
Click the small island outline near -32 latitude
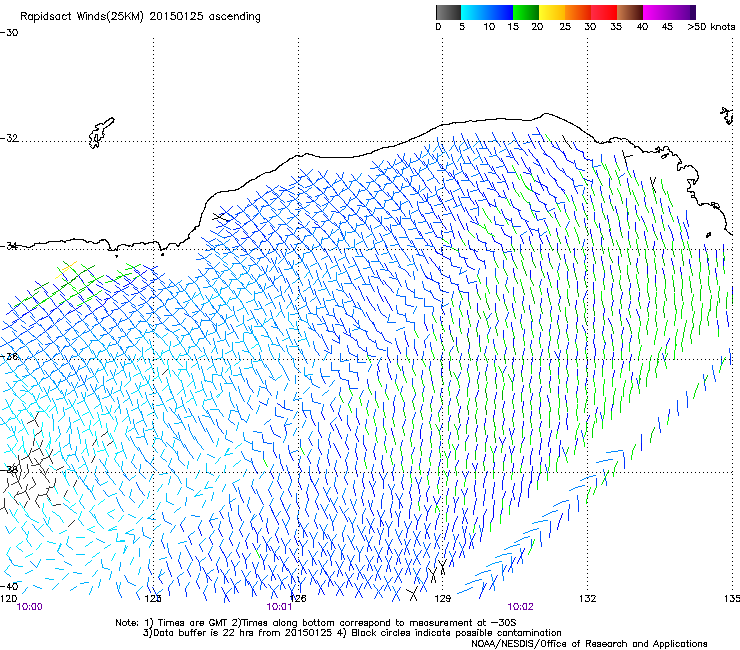[x=101, y=133]
